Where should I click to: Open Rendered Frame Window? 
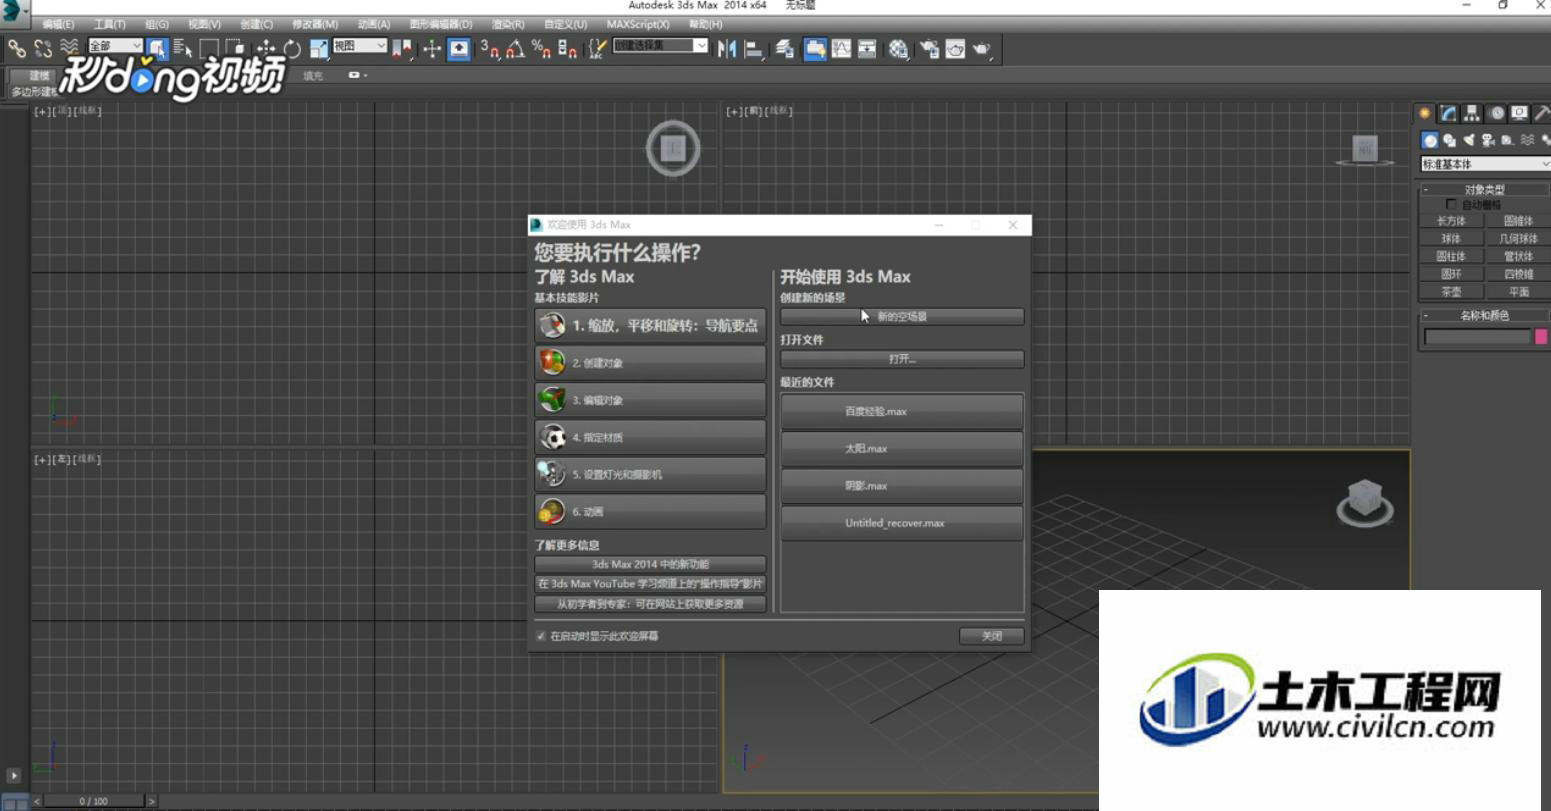955,48
